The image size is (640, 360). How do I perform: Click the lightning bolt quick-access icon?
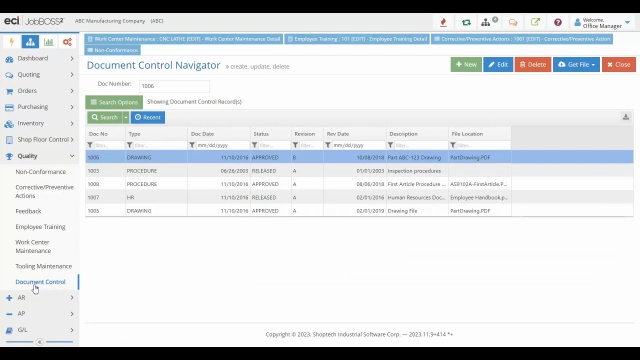click(x=11, y=42)
